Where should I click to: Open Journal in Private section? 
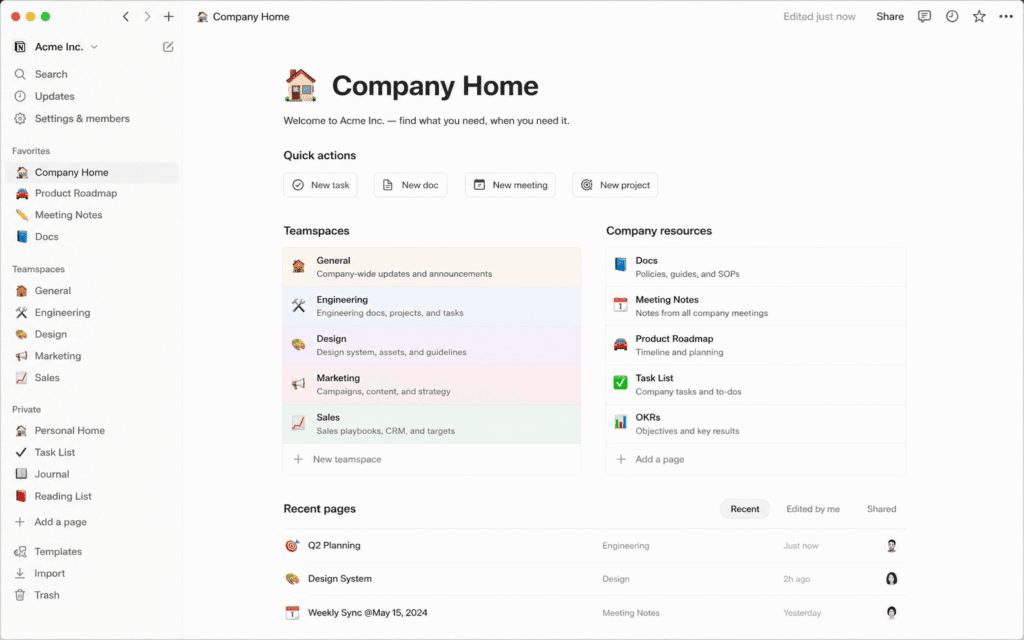coord(91,474)
